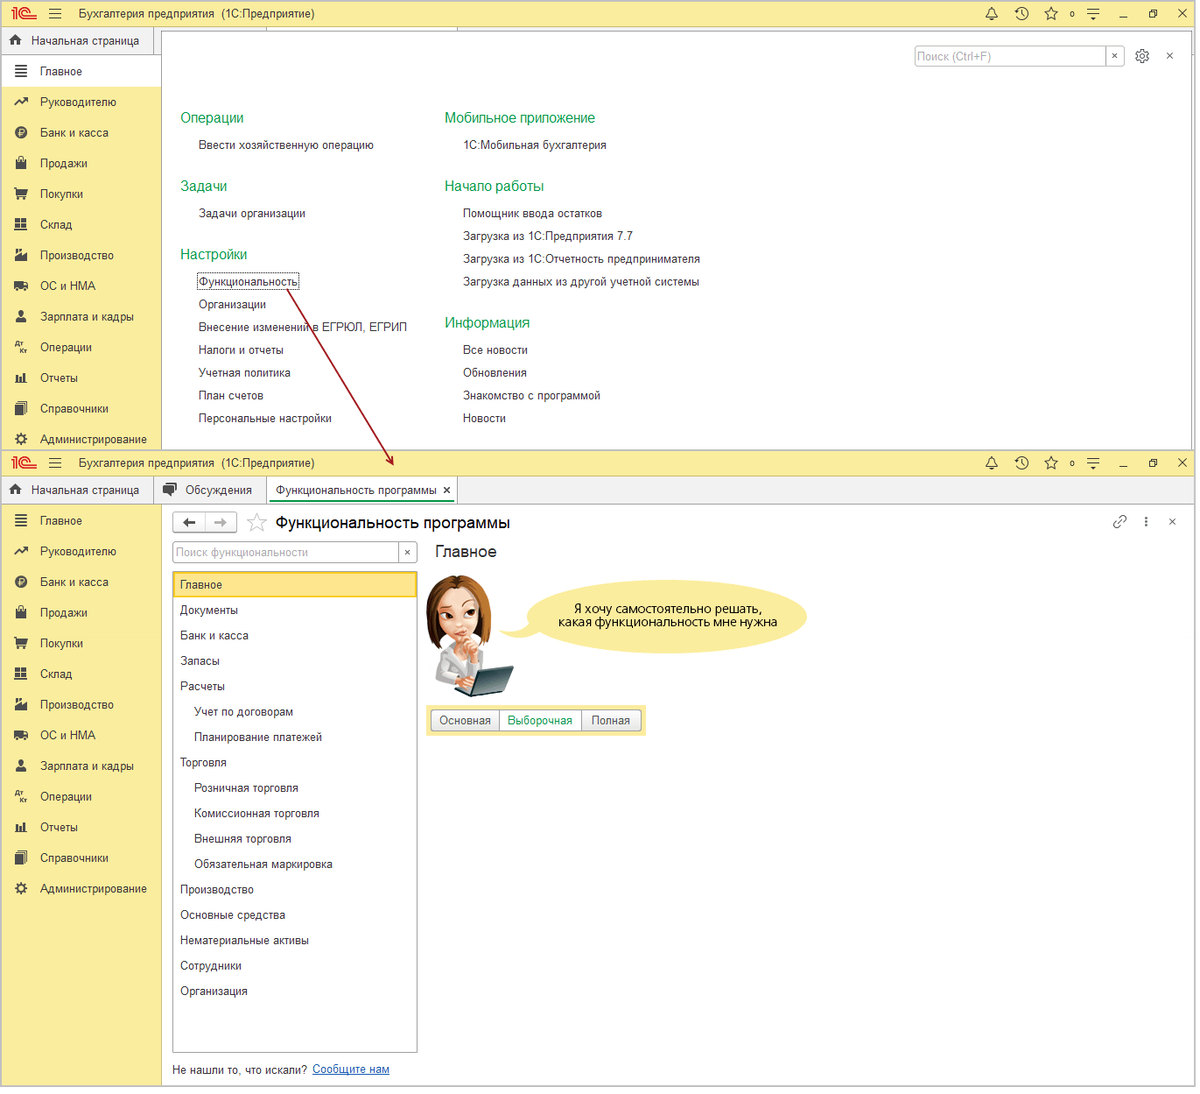Image resolution: width=1200 pixels, height=1094 pixels.
Task: Clear the Поиск функциональности field
Action: pyautogui.click(x=407, y=552)
